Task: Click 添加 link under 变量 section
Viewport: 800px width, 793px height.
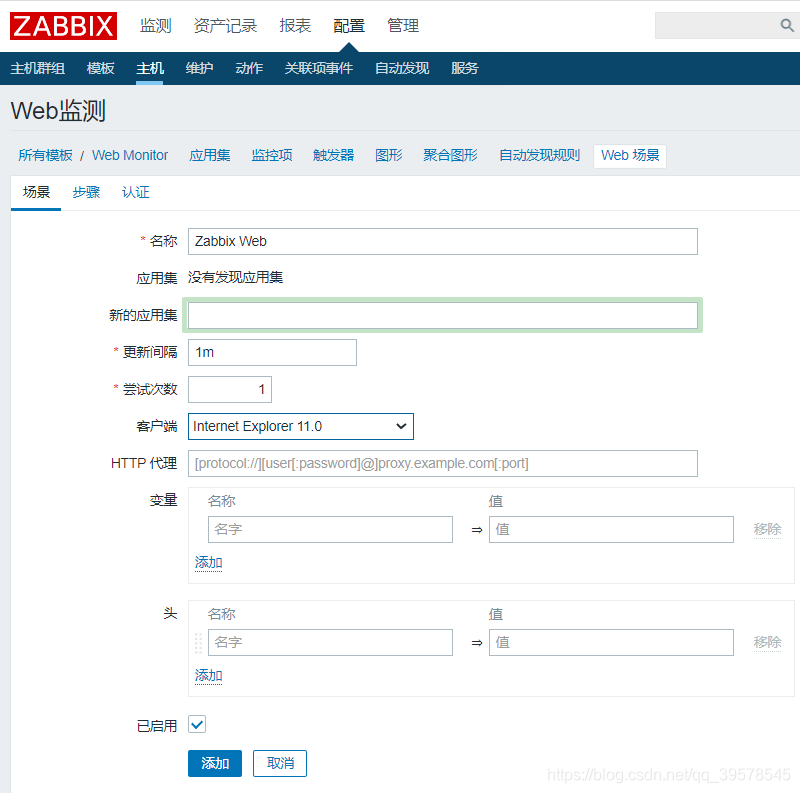Action: [208, 562]
